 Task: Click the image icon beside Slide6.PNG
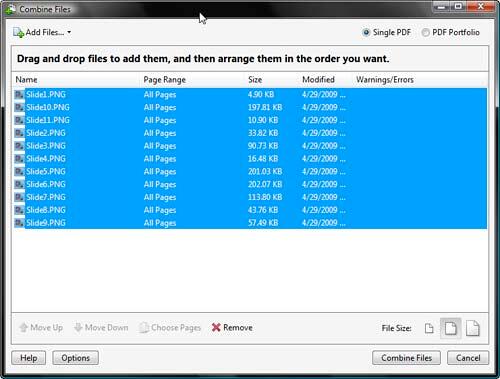tap(19, 184)
